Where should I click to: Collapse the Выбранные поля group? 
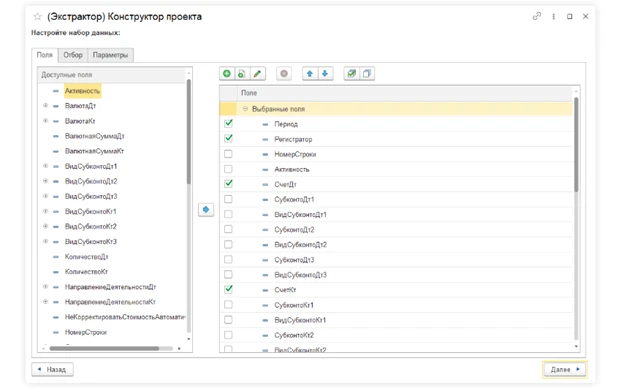[245, 109]
